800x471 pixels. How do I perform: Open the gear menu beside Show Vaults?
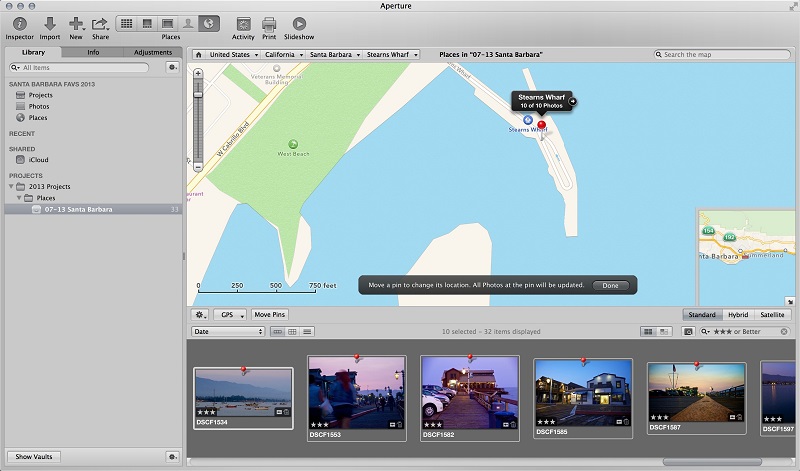(x=172, y=457)
